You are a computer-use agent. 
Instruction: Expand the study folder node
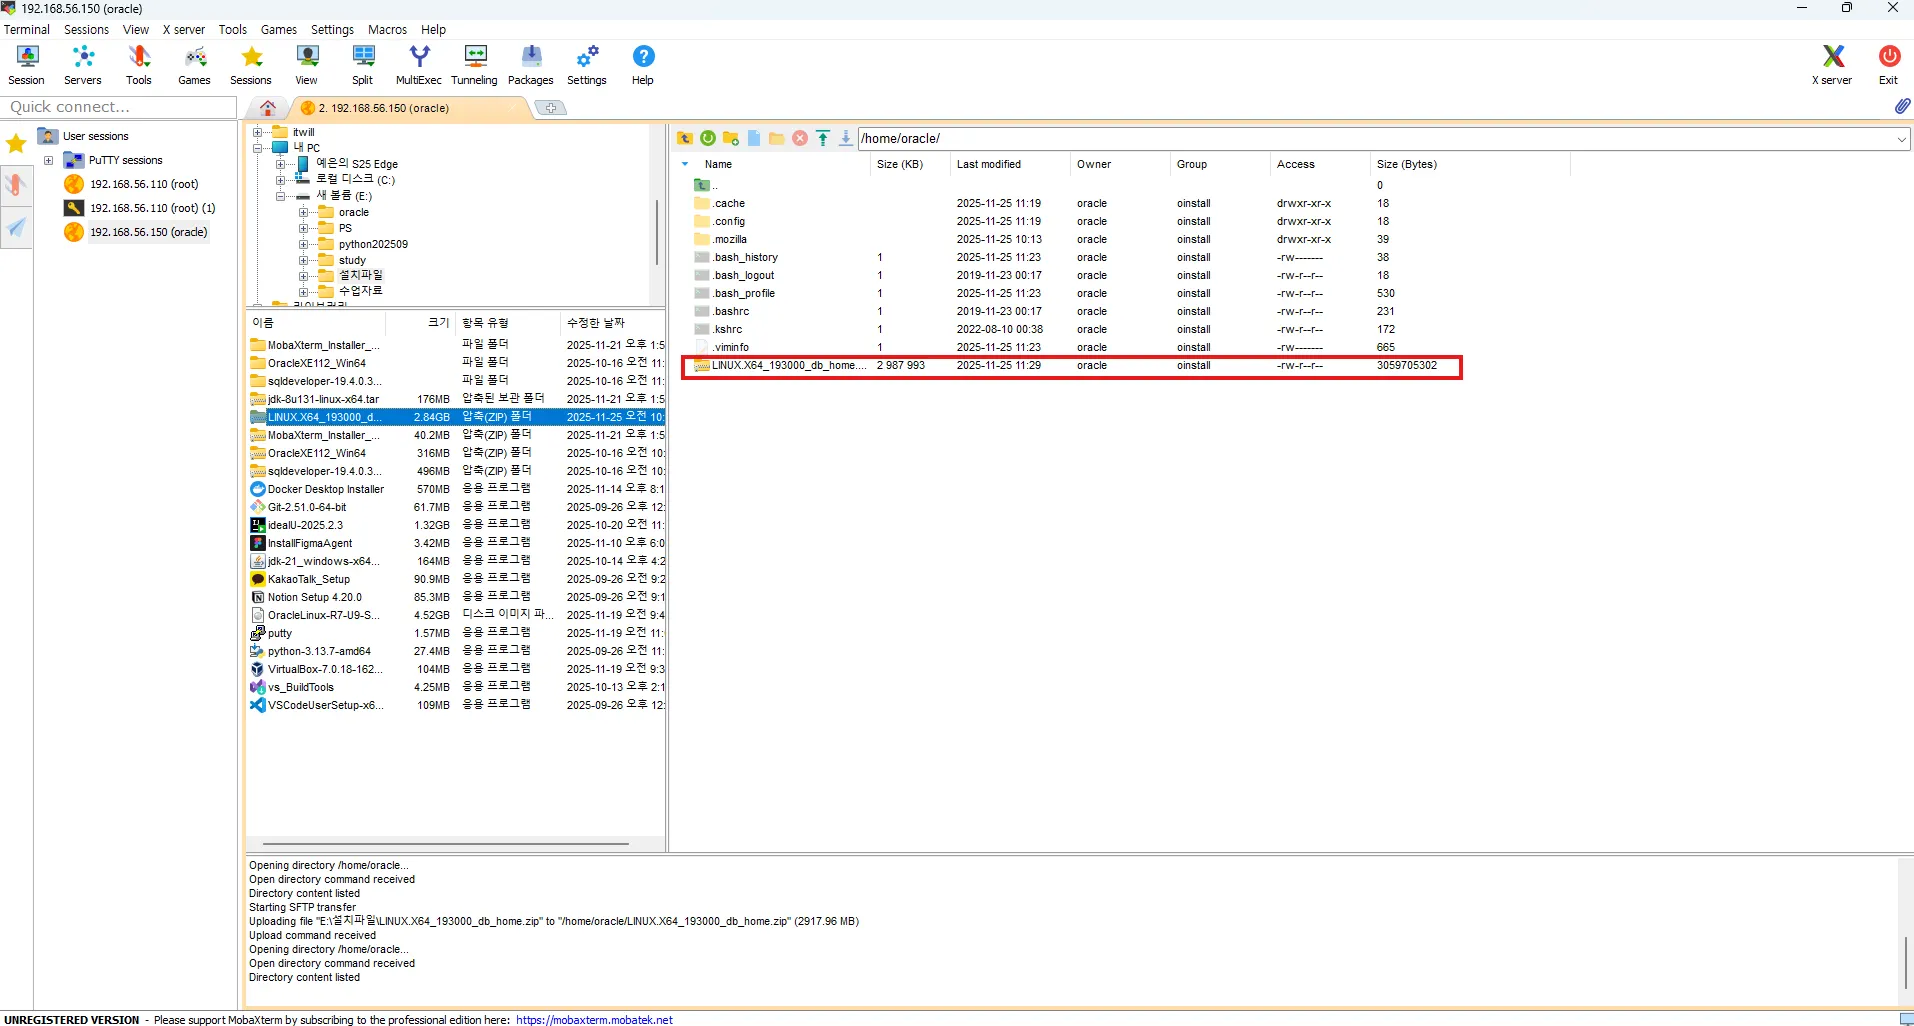coord(304,260)
